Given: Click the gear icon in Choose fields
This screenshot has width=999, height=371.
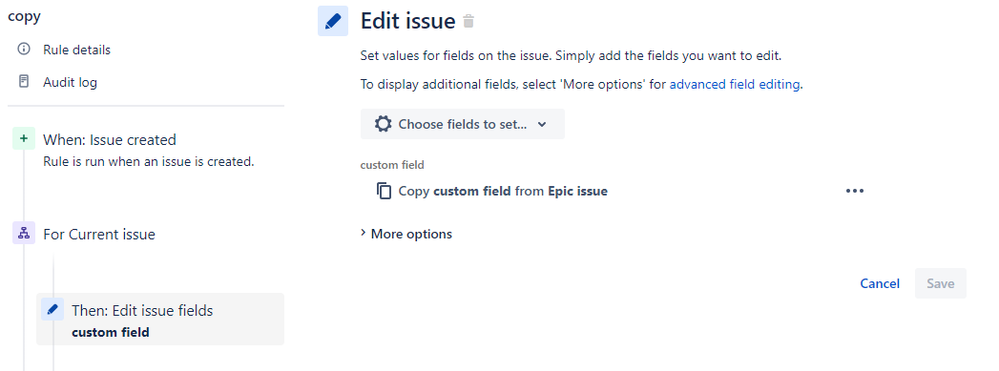Looking at the screenshot, I should (x=383, y=124).
